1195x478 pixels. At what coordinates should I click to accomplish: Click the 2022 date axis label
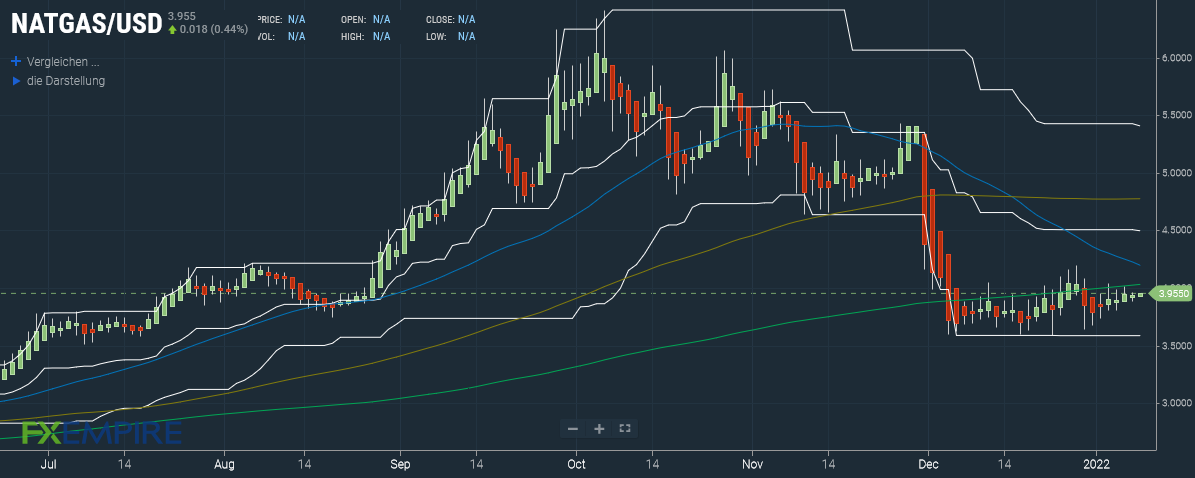[1095, 463]
